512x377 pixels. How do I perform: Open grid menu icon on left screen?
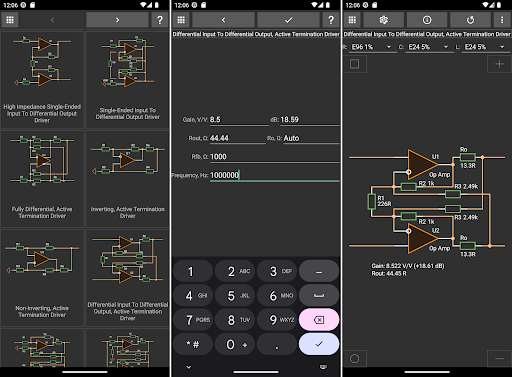(x=10, y=20)
